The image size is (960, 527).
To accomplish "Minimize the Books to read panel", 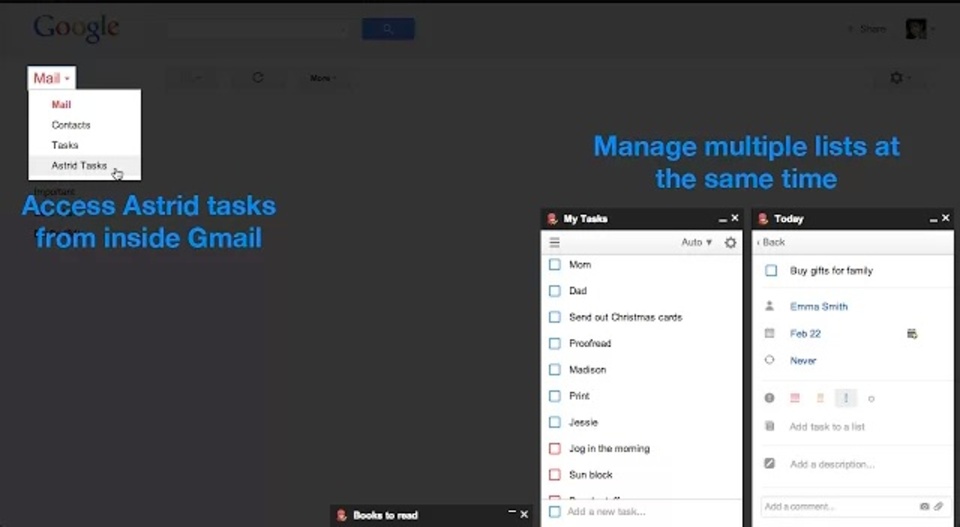I will point(512,513).
